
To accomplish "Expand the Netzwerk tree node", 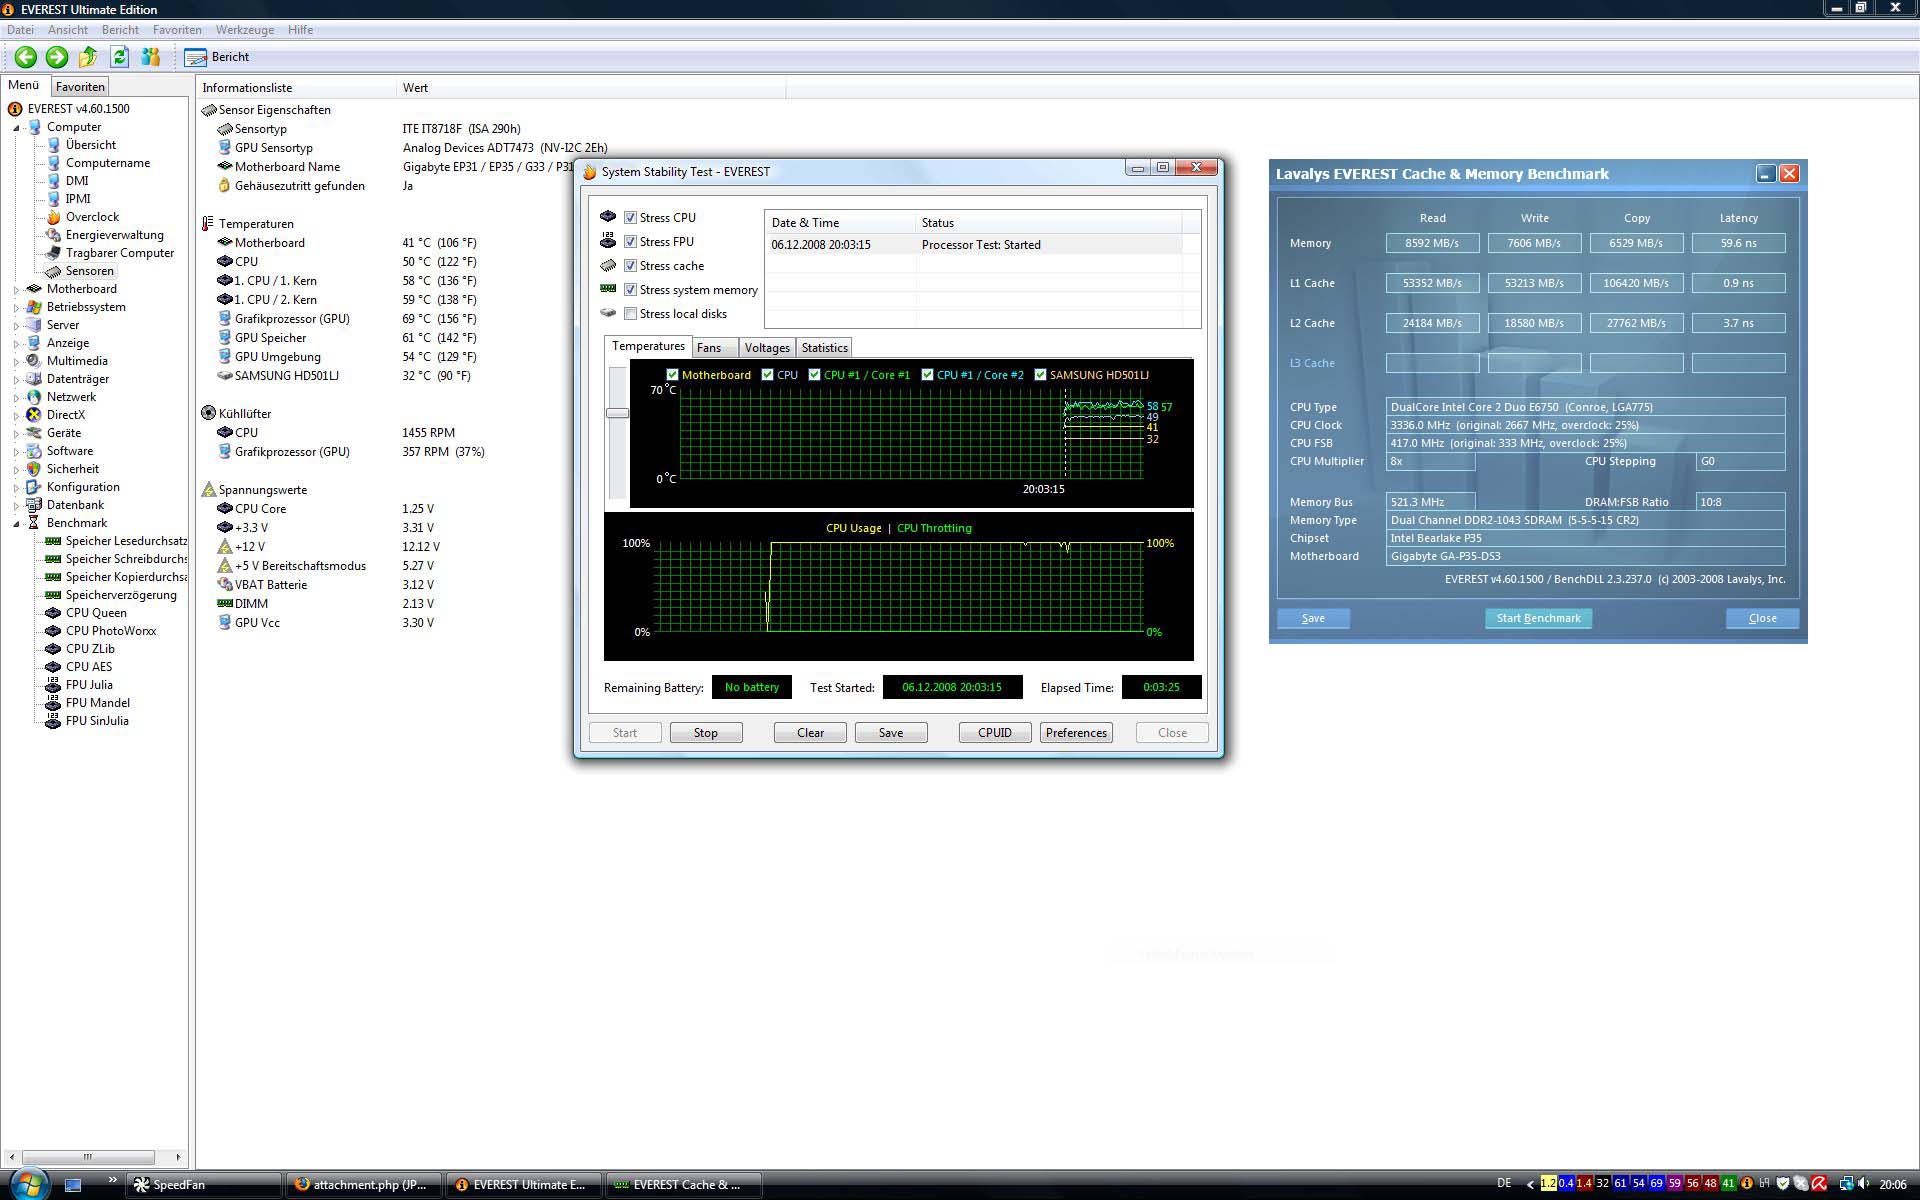I will [x=16, y=397].
